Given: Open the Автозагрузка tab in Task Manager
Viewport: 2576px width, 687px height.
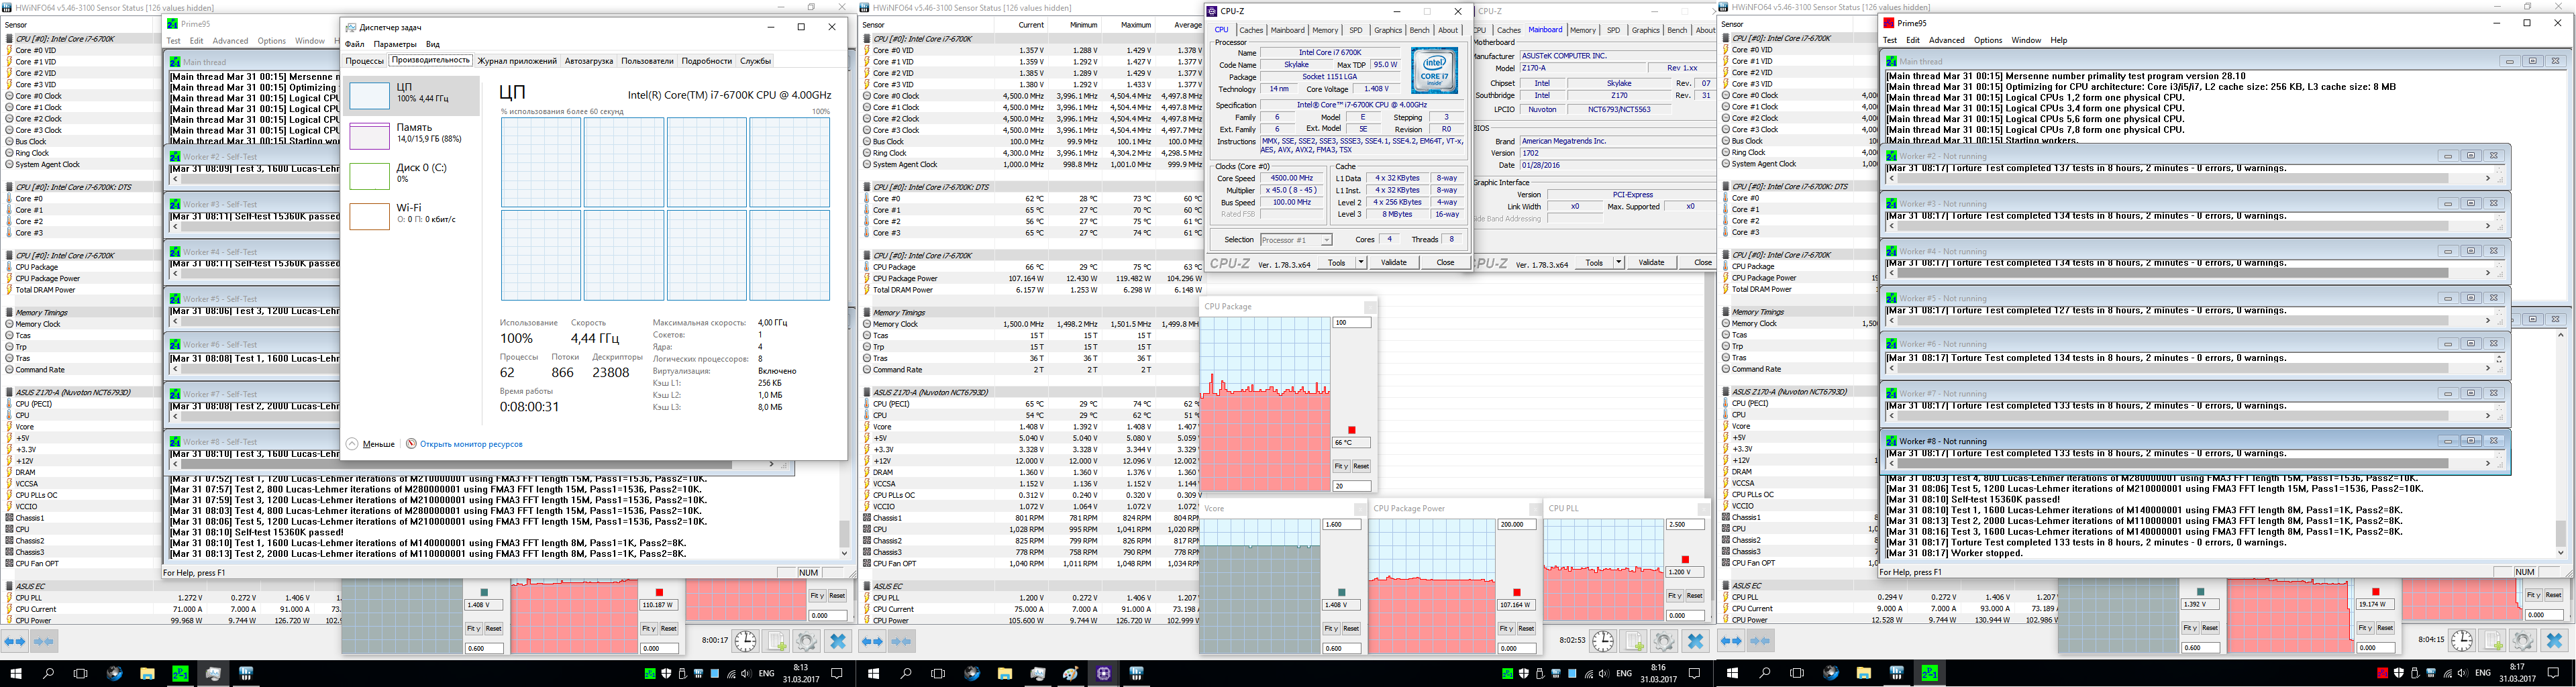Looking at the screenshot, I should click(589, 61).
